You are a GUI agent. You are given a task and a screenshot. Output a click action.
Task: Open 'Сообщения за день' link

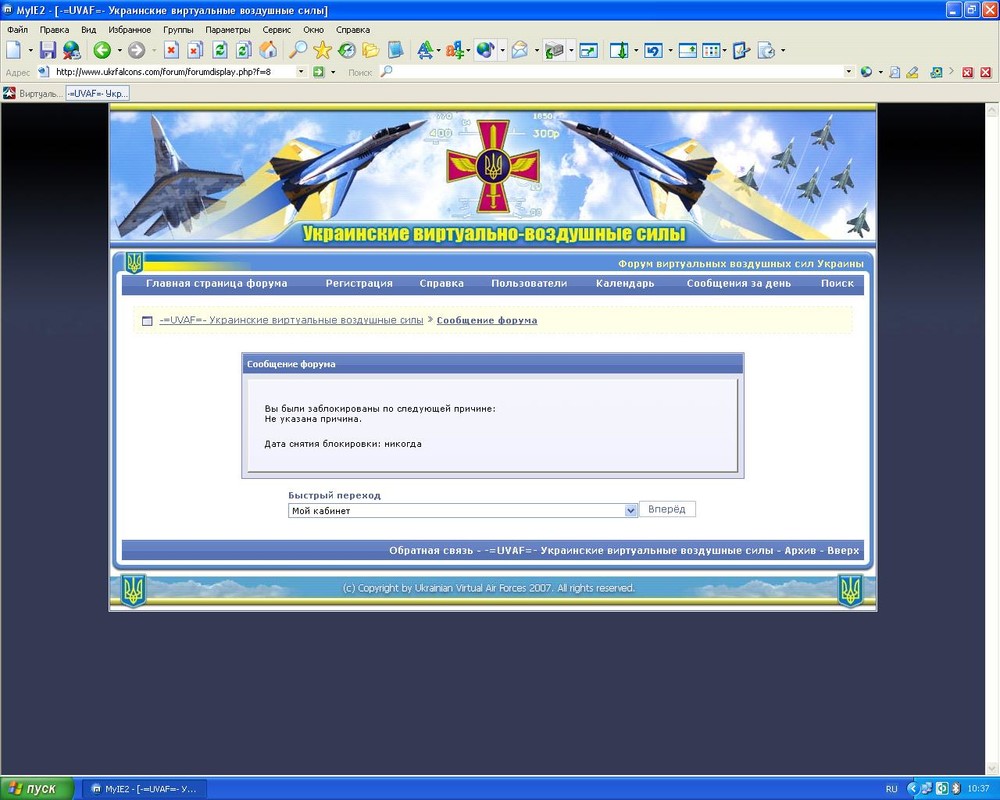(x=739, y=283)
